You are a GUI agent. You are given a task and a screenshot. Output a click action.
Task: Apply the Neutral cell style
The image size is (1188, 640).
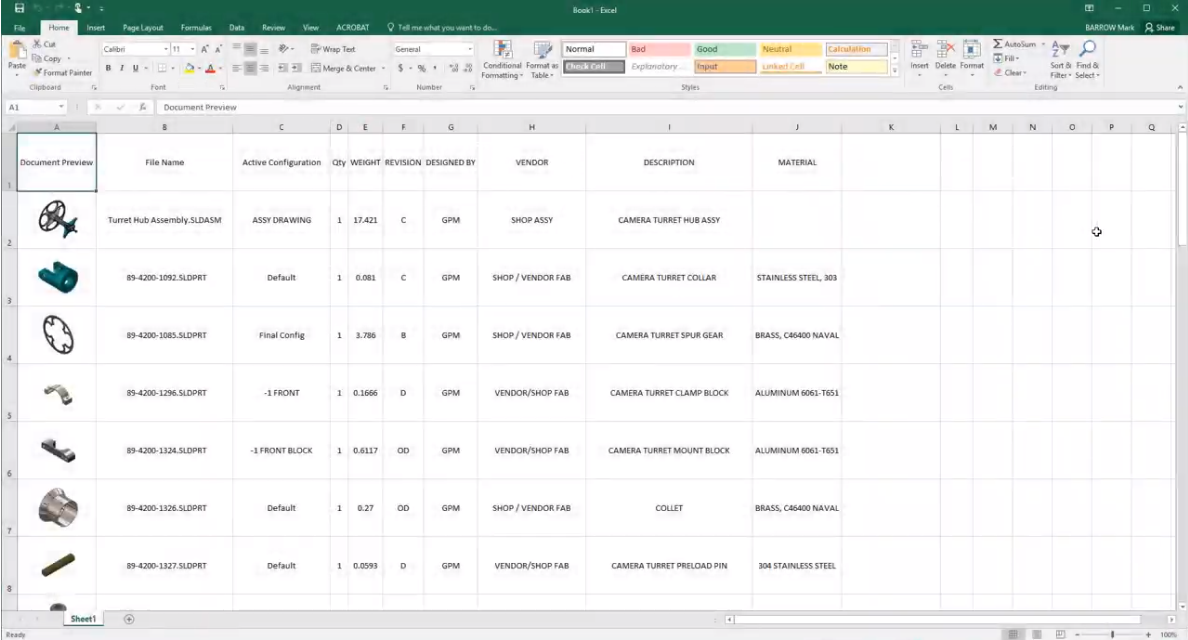coord(790,49)
